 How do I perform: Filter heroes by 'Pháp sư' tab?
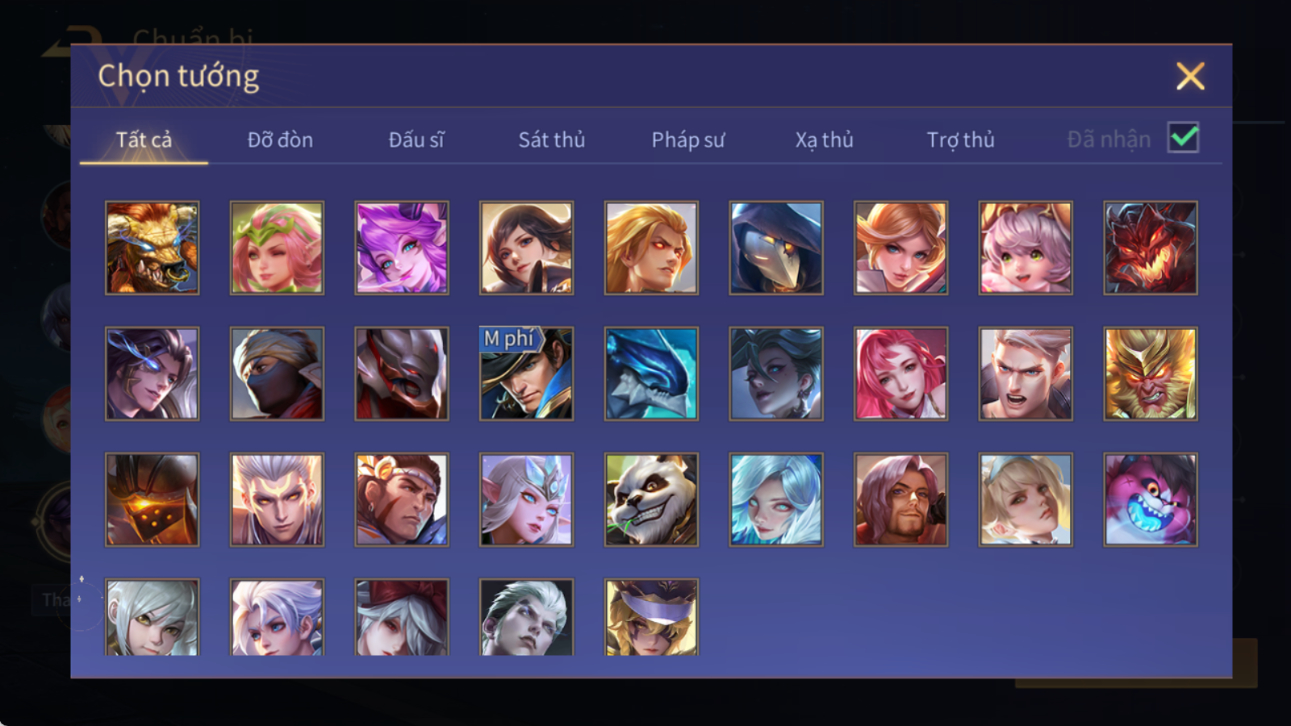pyautogui.click(x=688, y=140)
